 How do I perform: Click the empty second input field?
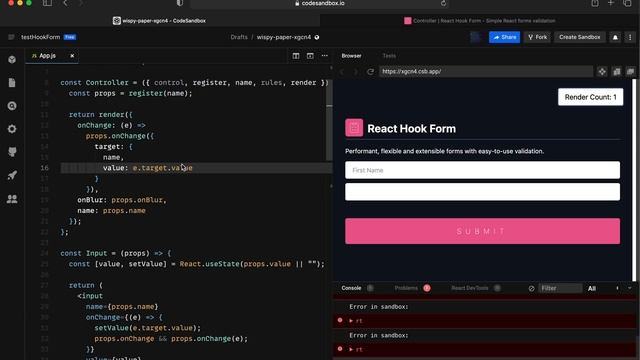click(x=482, y=192)
